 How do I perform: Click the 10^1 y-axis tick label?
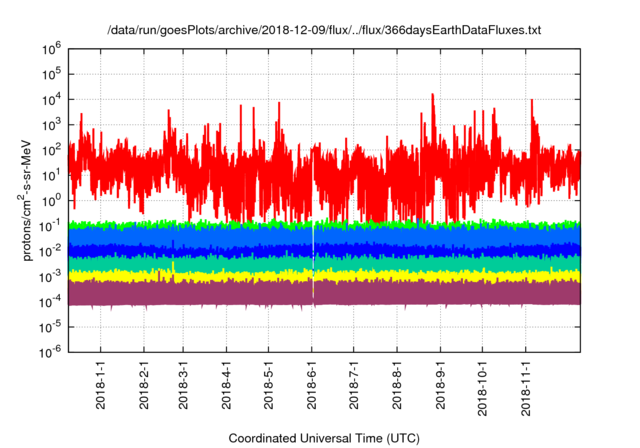(x=51, y=175)
